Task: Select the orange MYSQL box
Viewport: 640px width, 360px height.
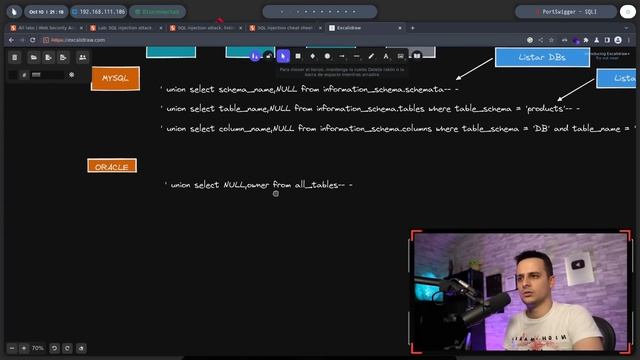Action: click(x=116, y=78)
